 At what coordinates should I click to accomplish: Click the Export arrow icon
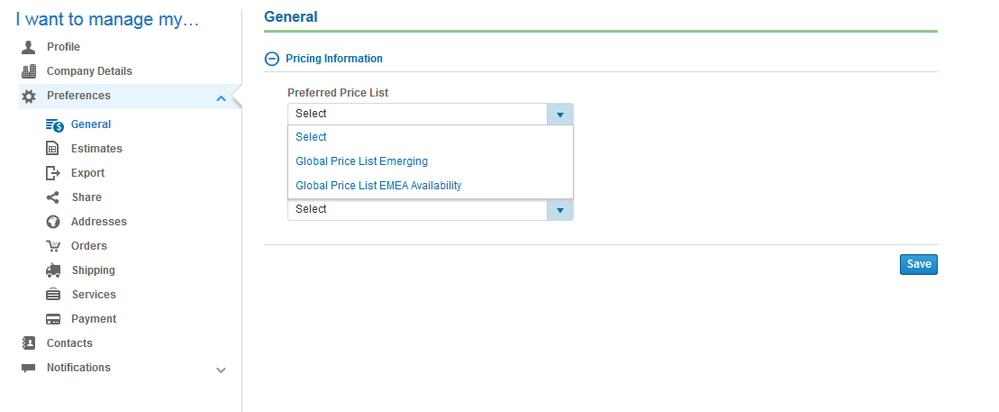[x=53, y=173]
